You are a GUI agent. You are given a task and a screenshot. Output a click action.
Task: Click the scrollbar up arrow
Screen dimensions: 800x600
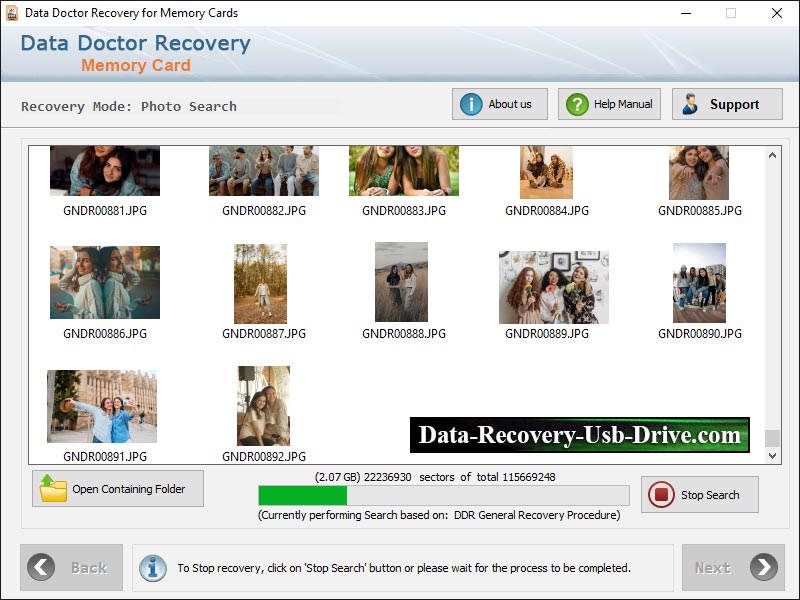click(x=771, y=155)
